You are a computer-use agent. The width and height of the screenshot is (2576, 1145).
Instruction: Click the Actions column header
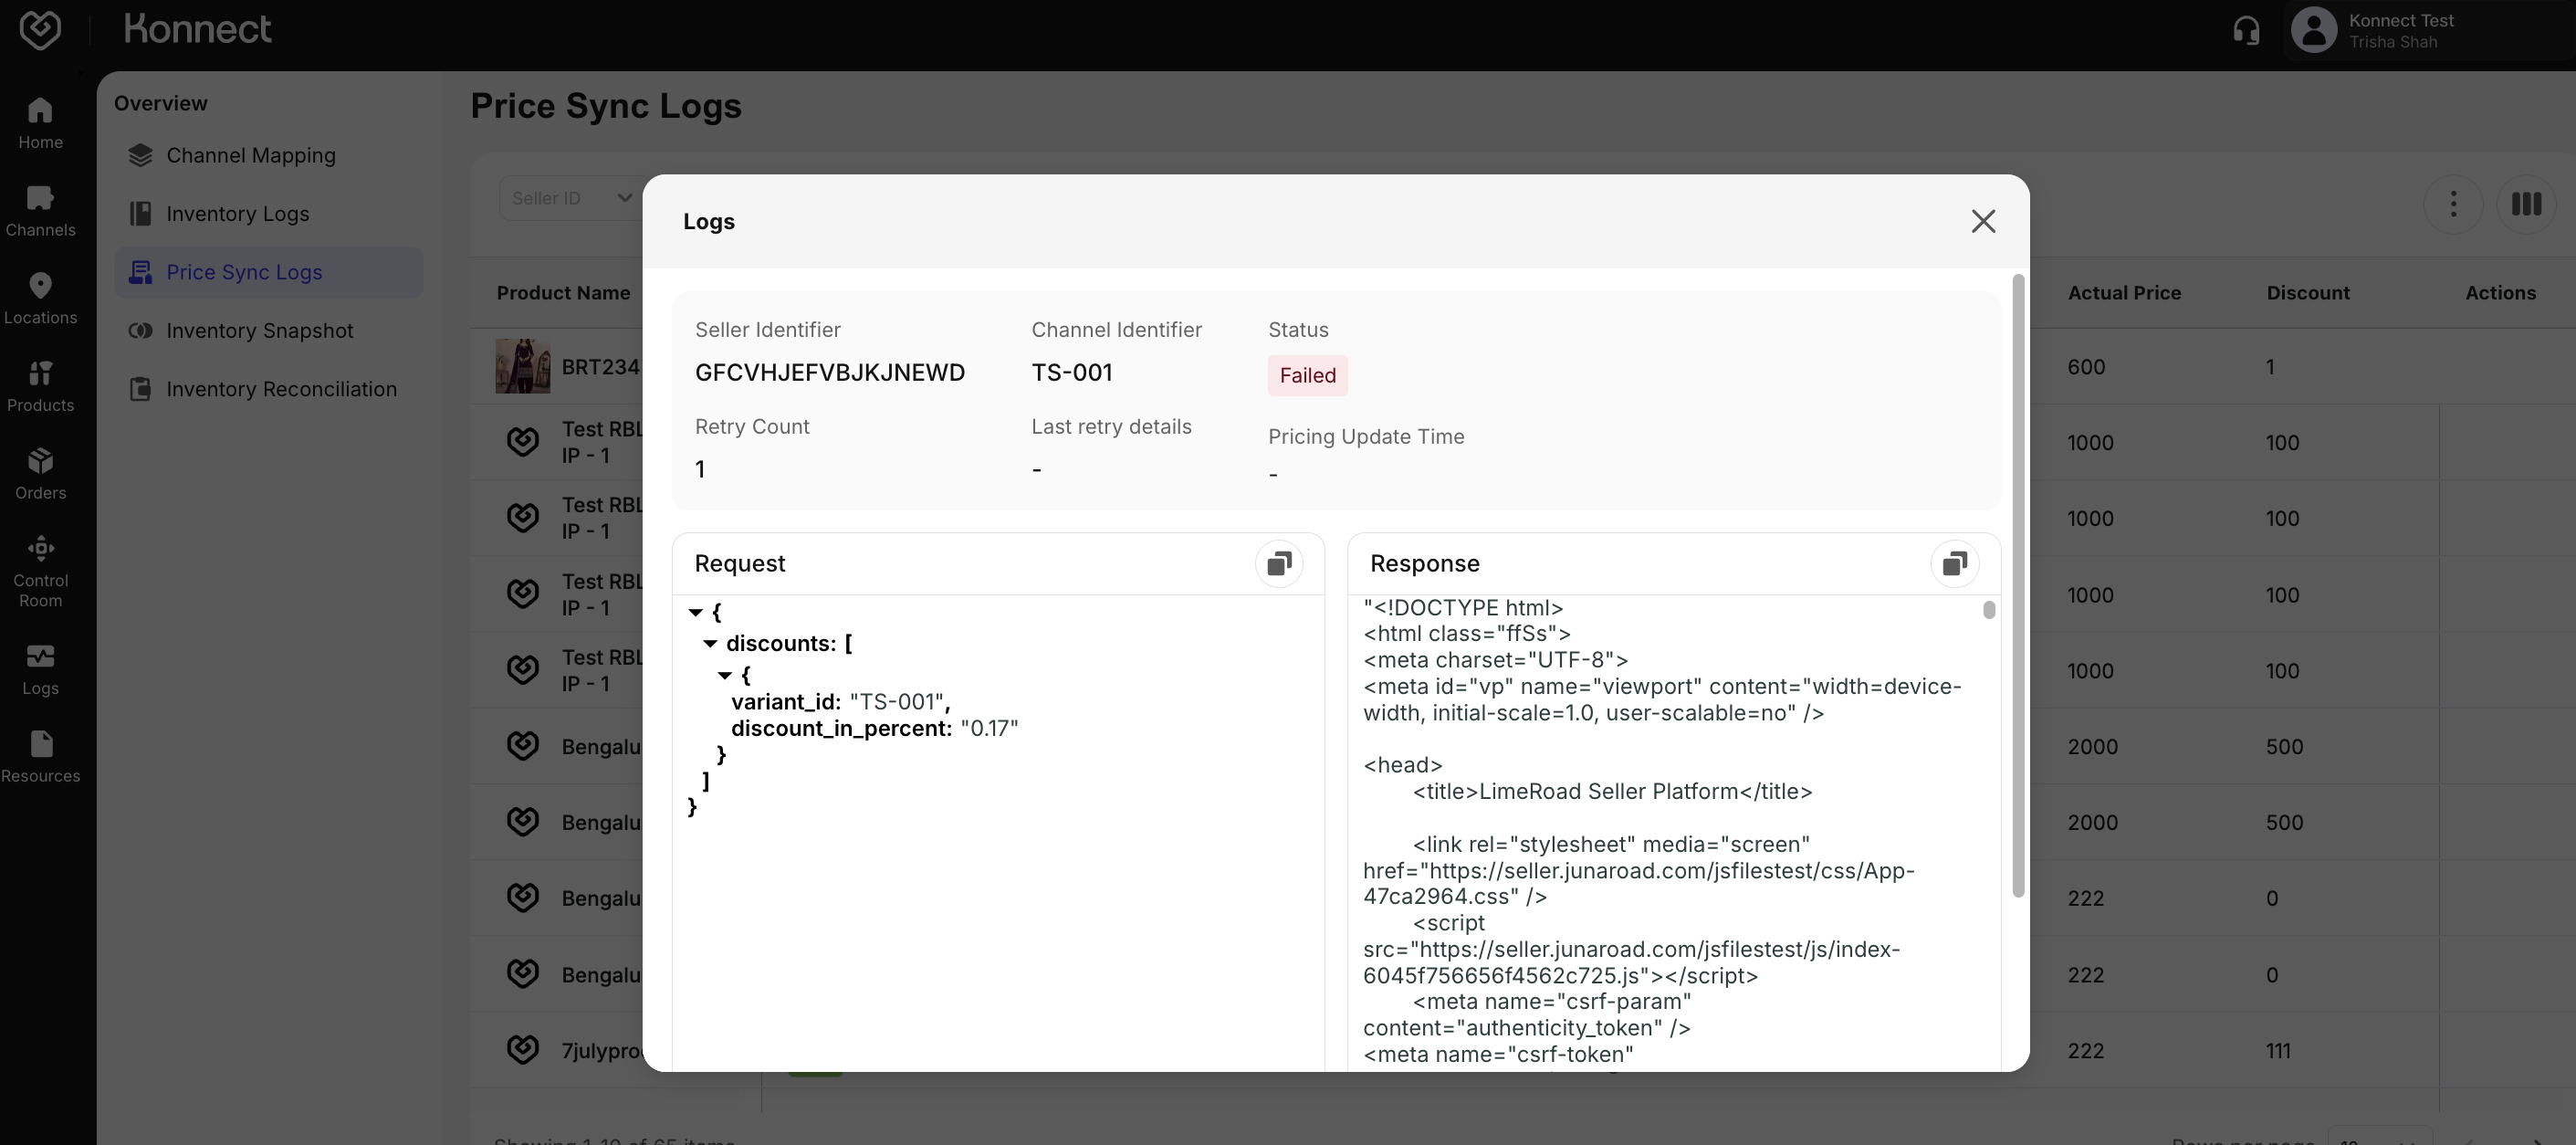click(x=2500, y=293)
